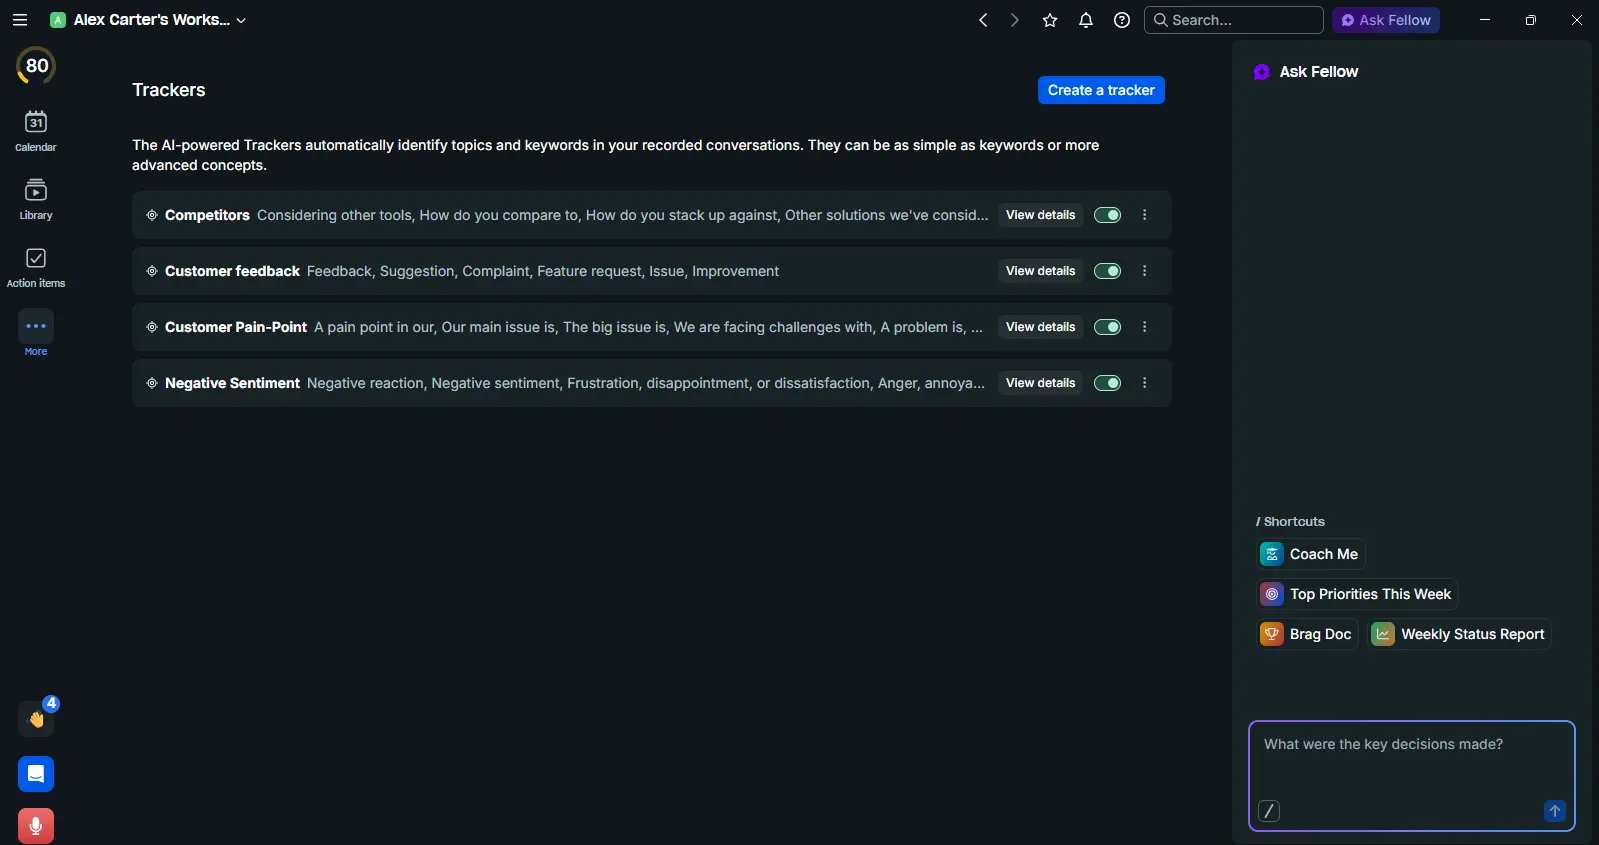This screenshot has width=1599, height=845.
Task: Open more options for Customer feedback tracker
Action: pos(1145,271)
